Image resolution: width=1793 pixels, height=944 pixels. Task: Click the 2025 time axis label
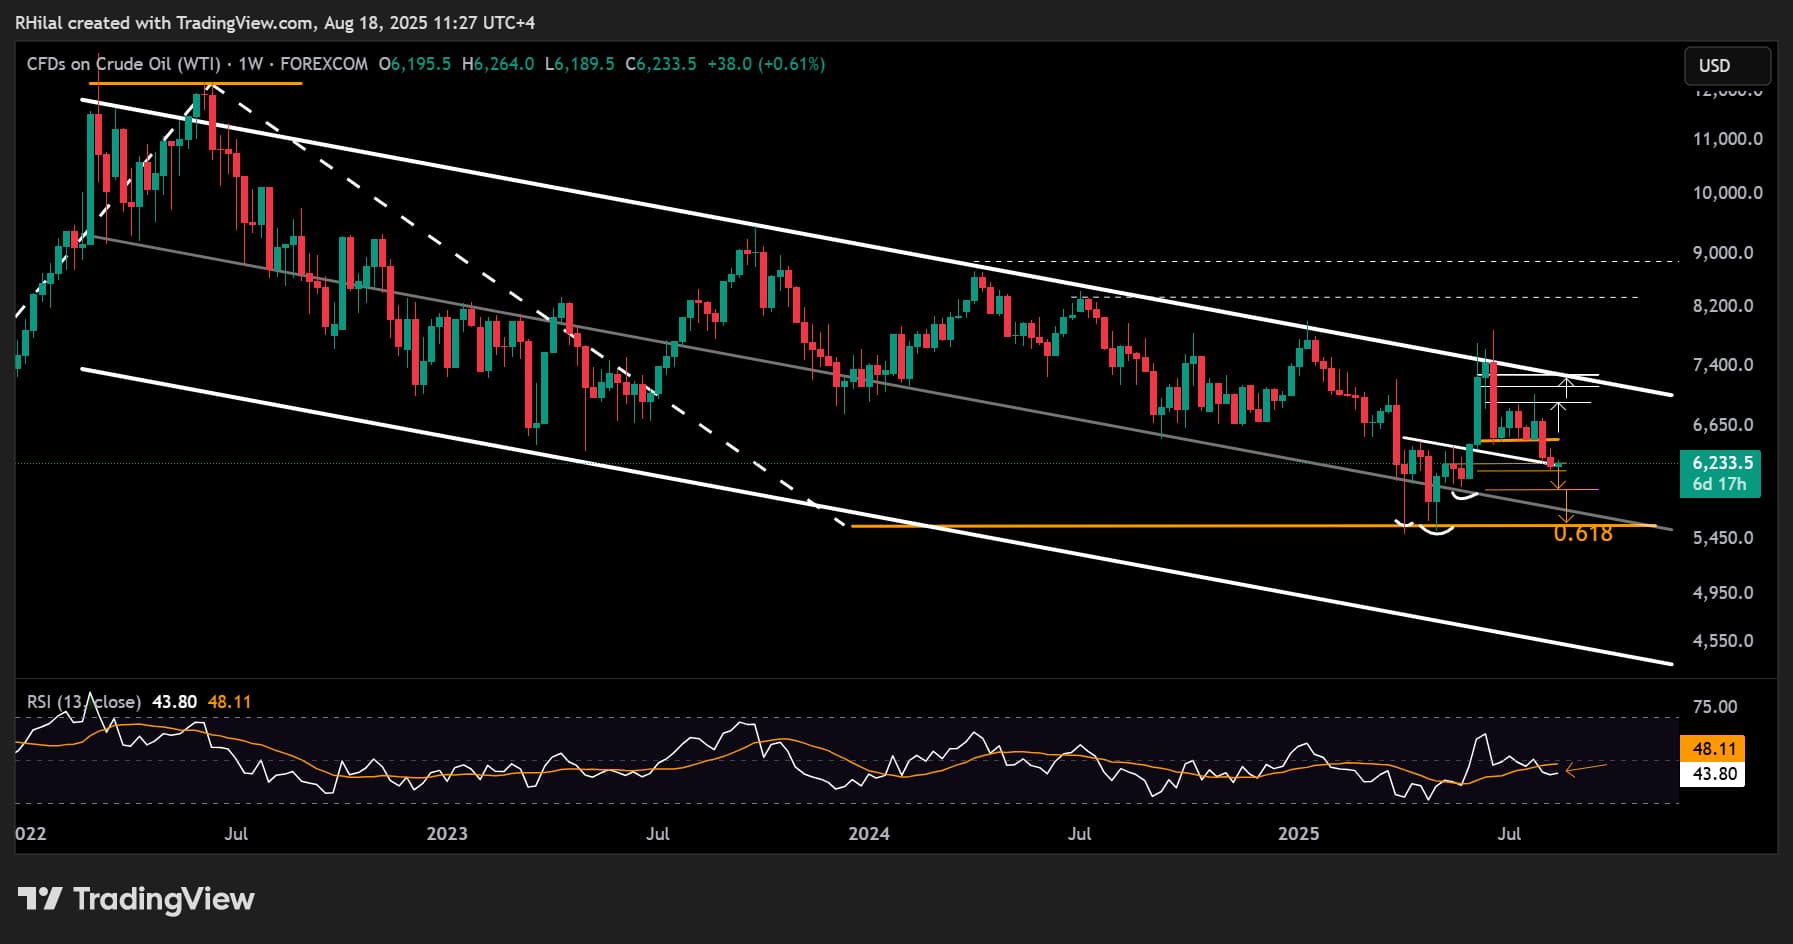[x=1299, y=834]
